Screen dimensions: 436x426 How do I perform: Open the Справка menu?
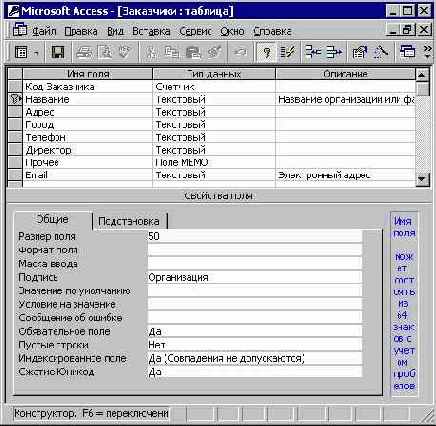click(x=272, y=31)
